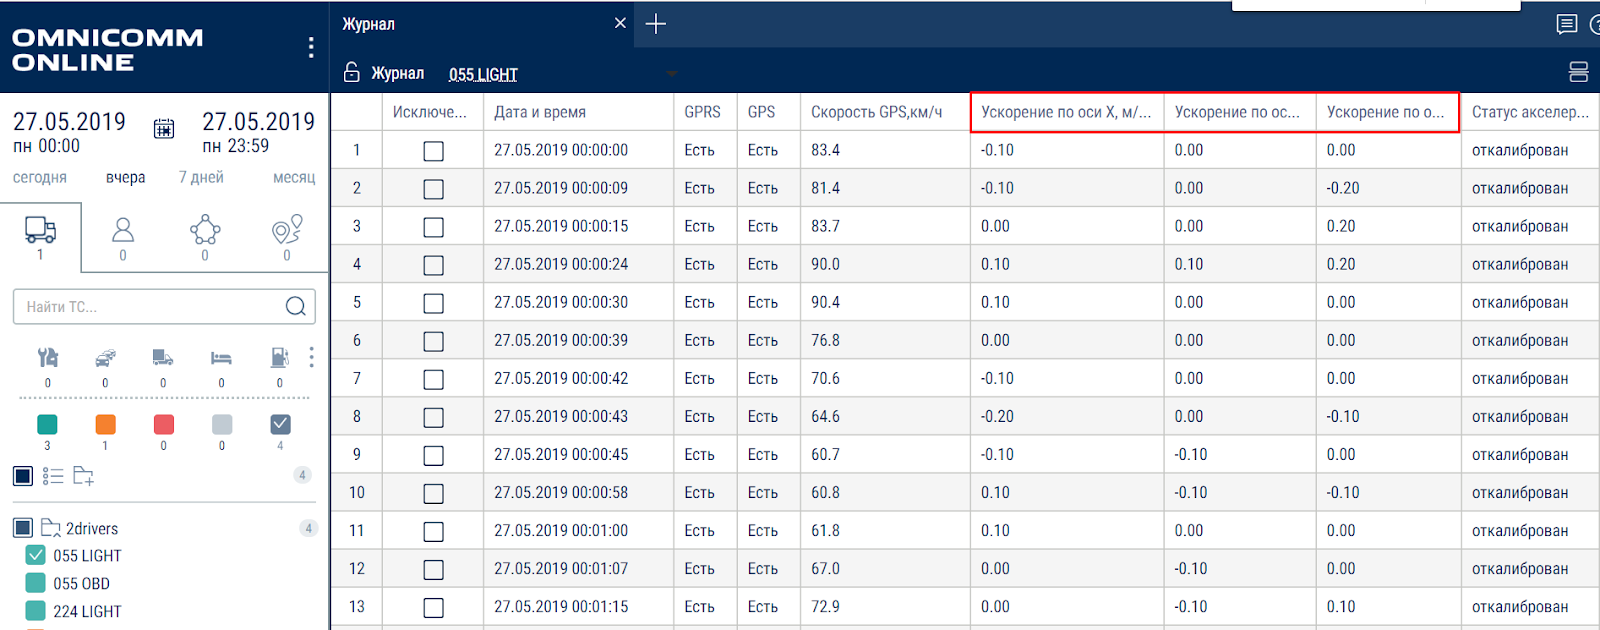Toggle the 2drivers group checkbox
1600x630 pixels.
point(23,527)
